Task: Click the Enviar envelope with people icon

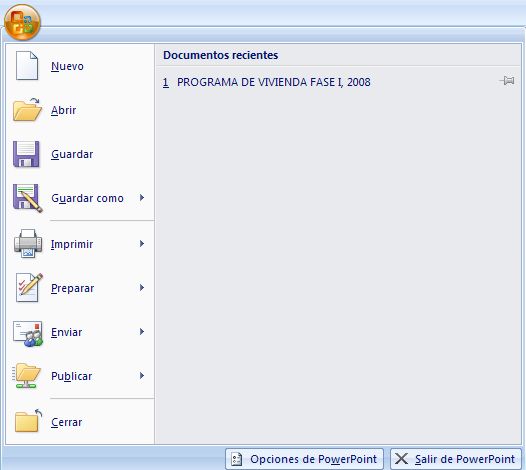Action: [x=28, y=334]
